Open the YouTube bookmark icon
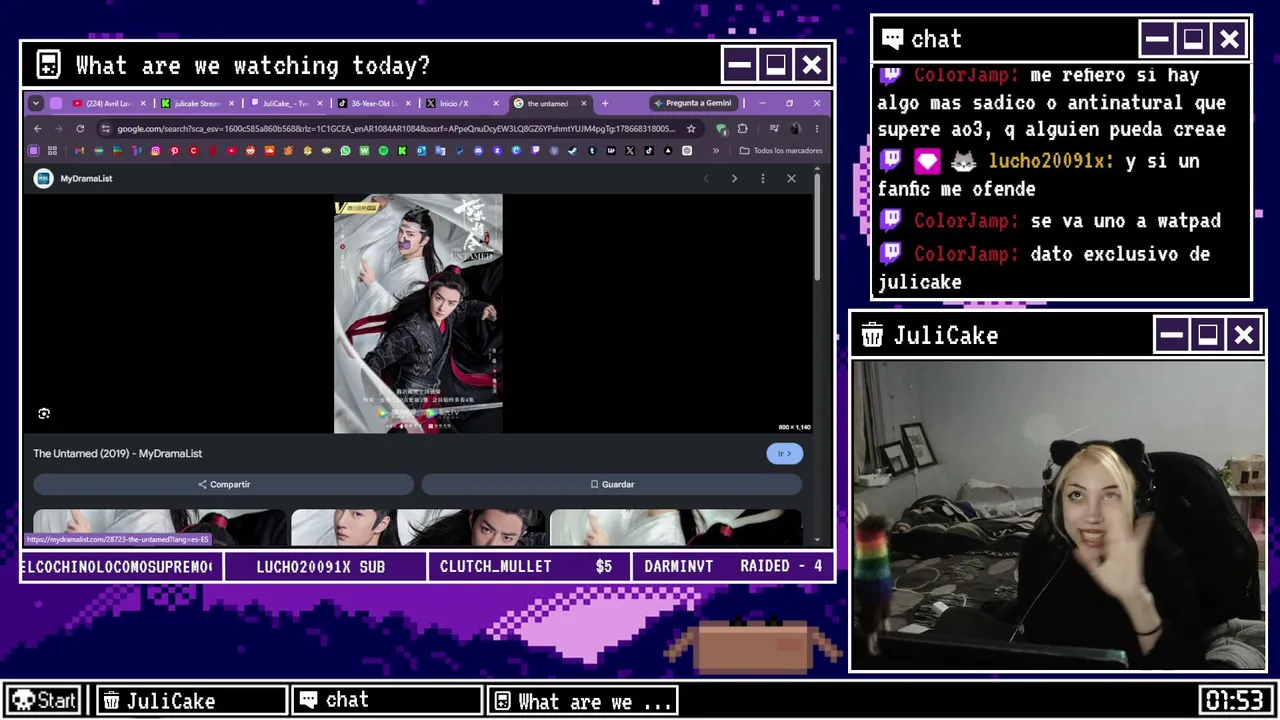Screen dimensions: 1280x720 pyautogui.click(x=231, y=151)
